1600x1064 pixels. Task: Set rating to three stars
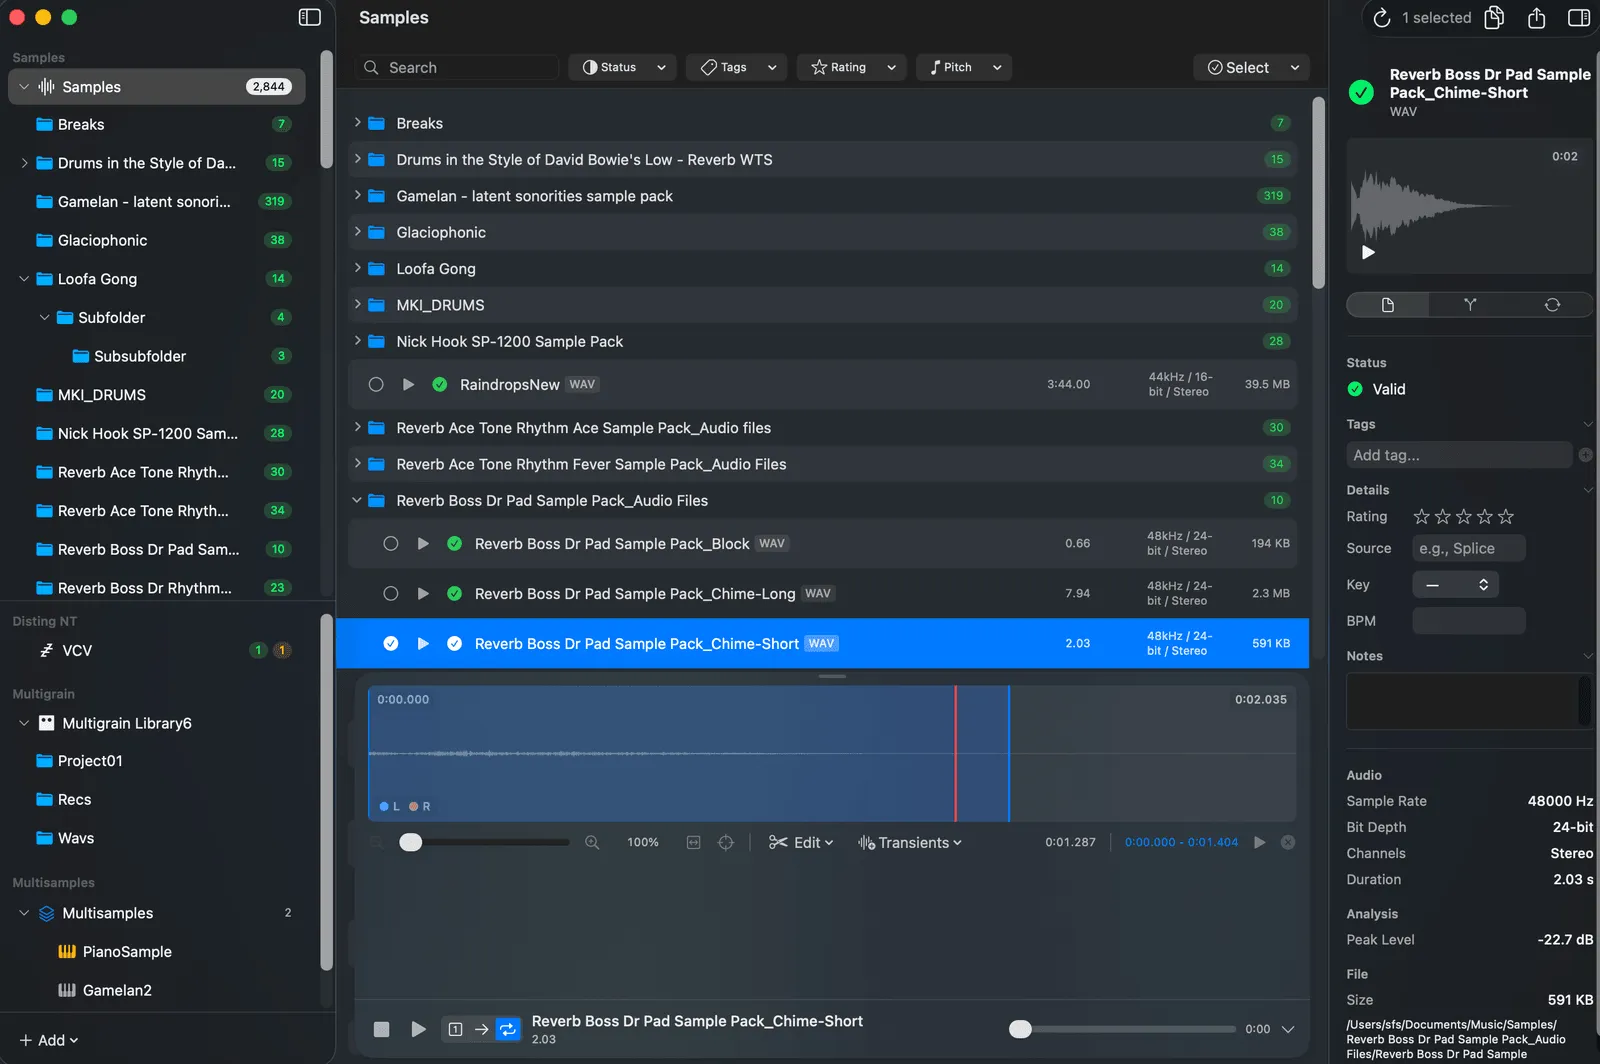point(1464,516)
